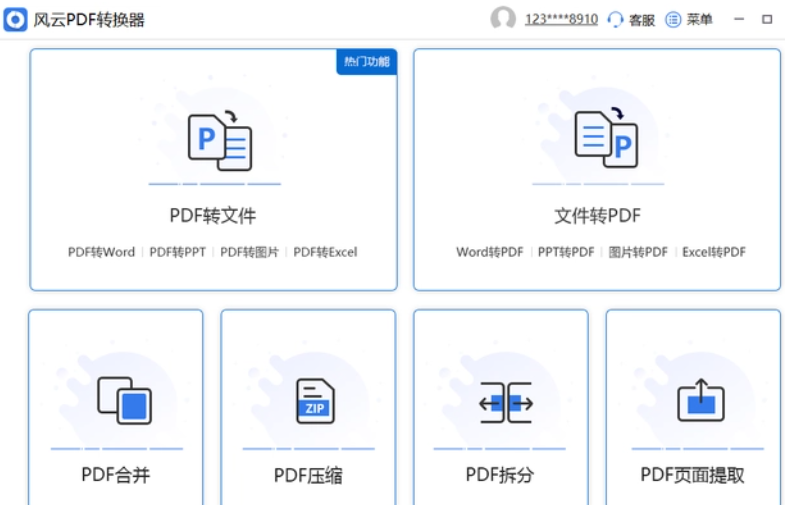Click account number 123****8910
The width and height of the screenshot is (785, 505).
pos(561,19)
